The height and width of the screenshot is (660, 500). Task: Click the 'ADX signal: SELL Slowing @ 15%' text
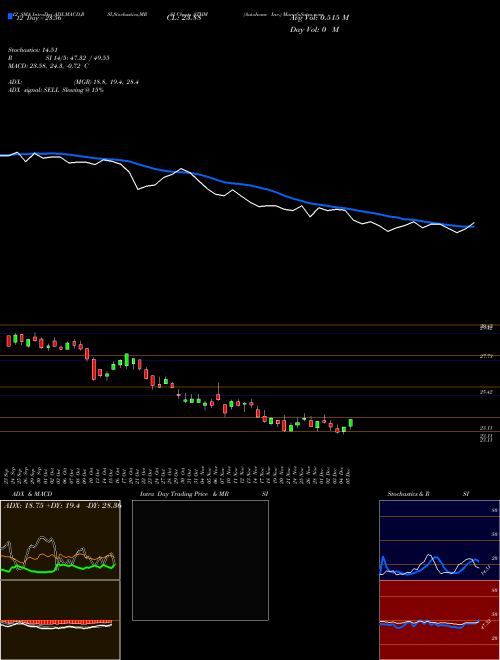(56, 90)
